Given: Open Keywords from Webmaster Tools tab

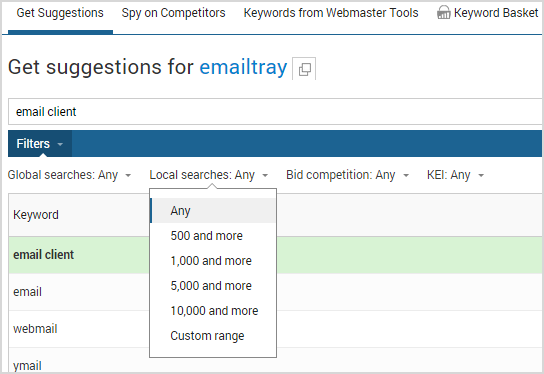Looking at the screenshot, I should click(x=331, y=13).
